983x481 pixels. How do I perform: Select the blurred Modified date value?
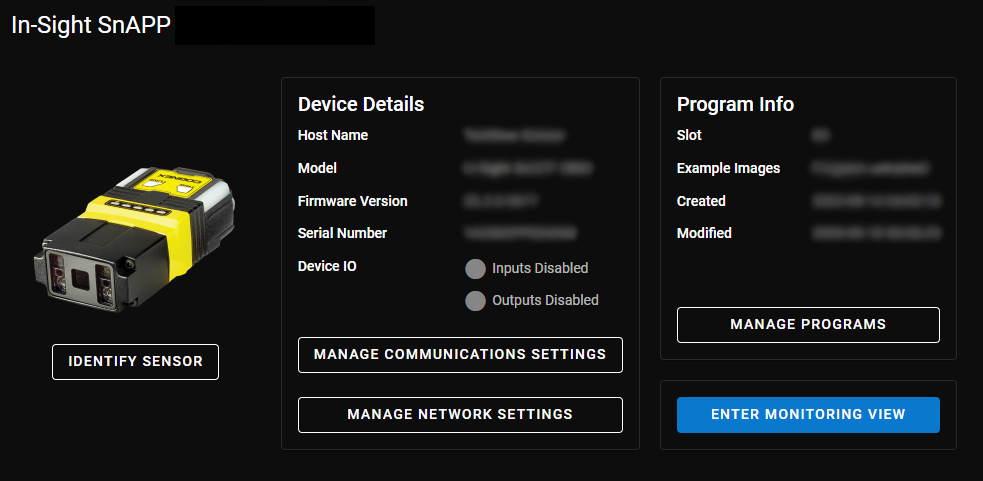[875, 233]
